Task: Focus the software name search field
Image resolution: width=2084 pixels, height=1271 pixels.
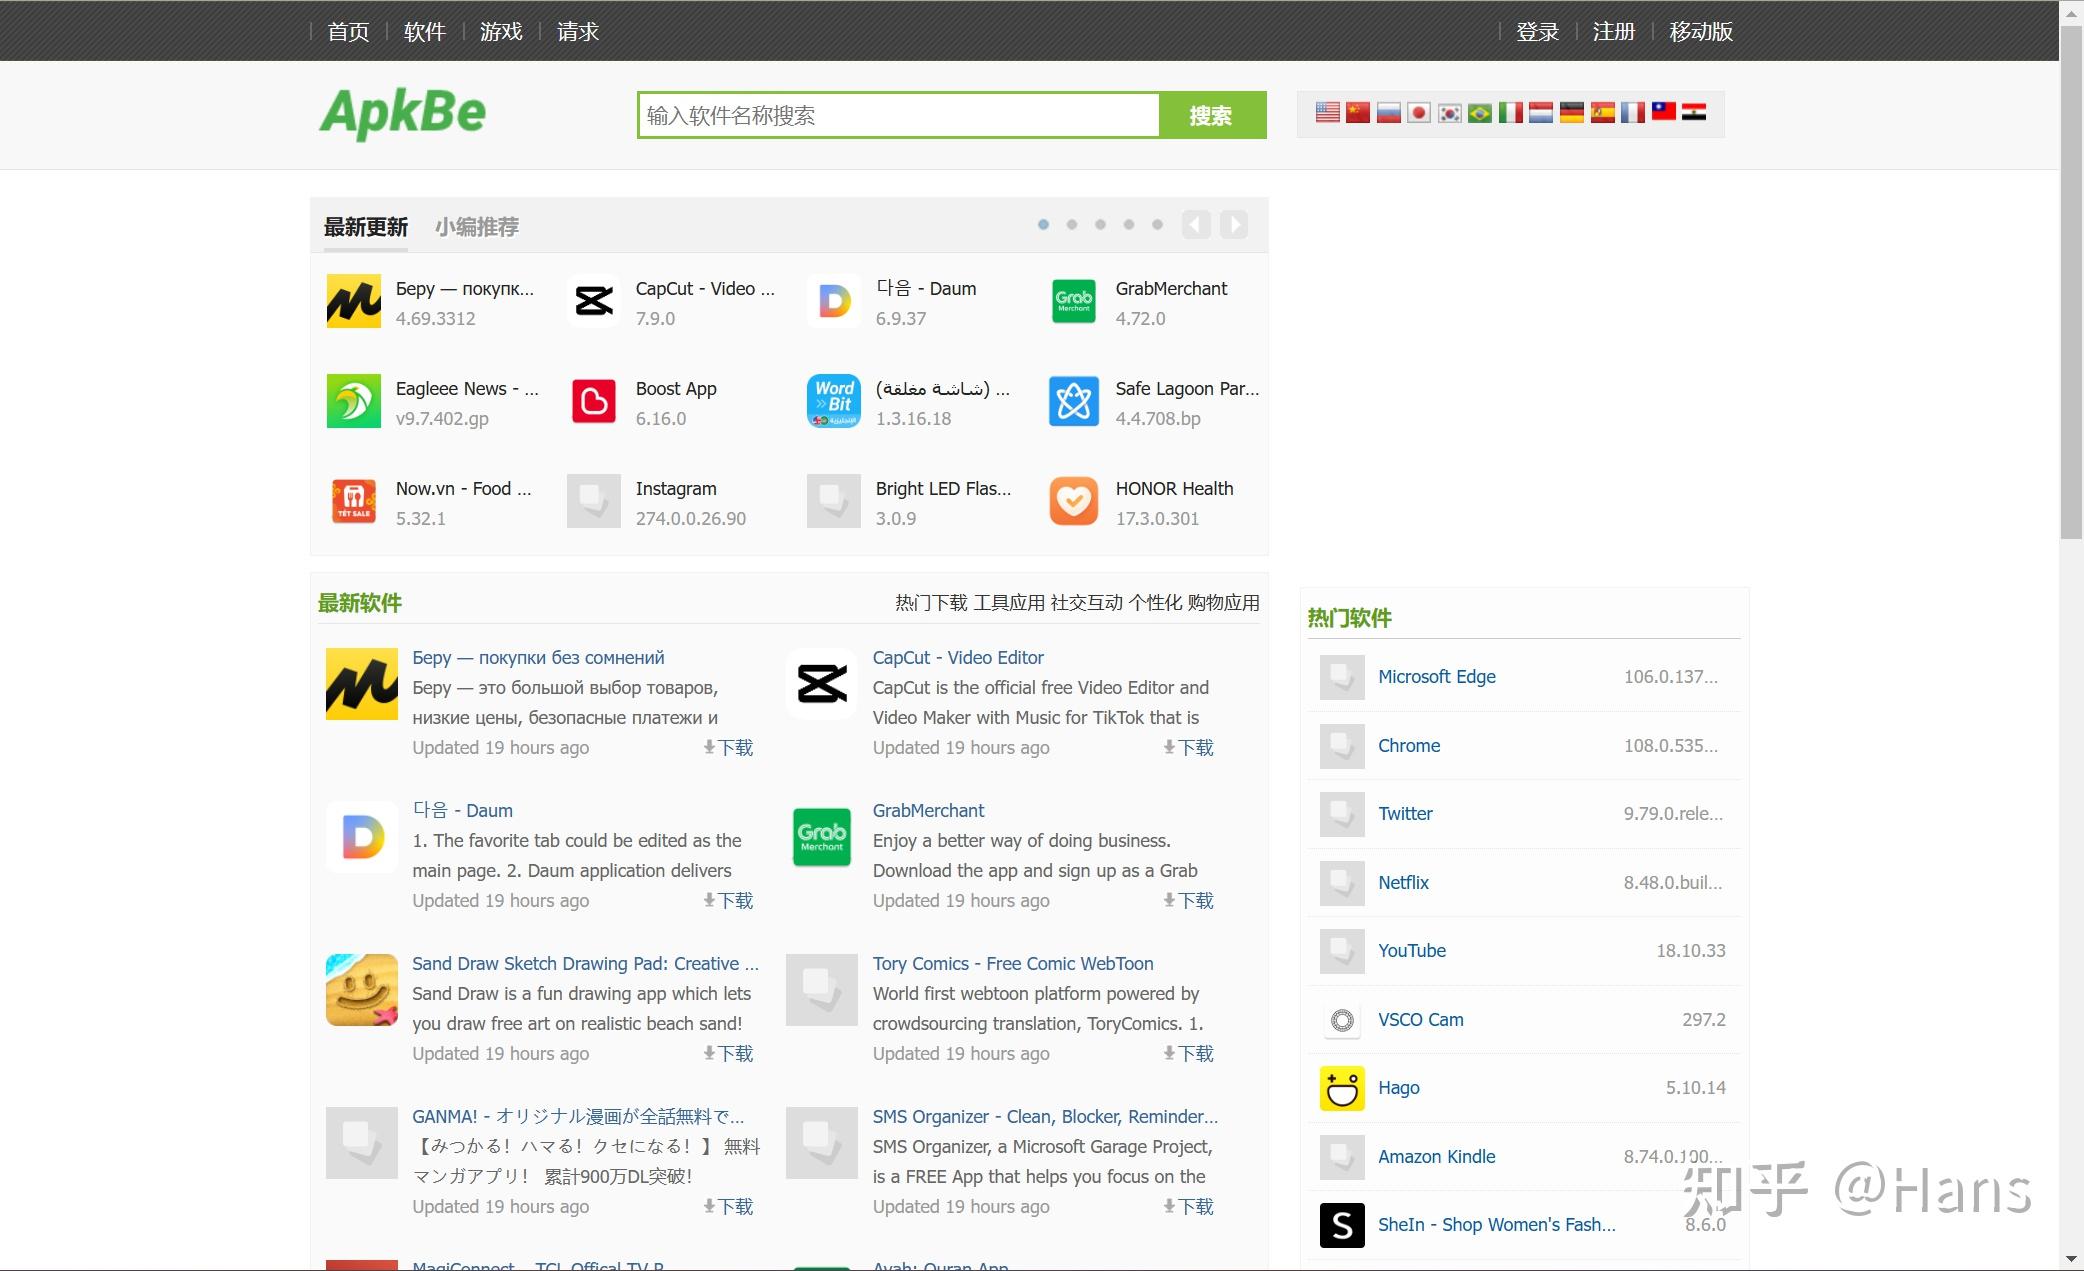Action: click(898, 116)
